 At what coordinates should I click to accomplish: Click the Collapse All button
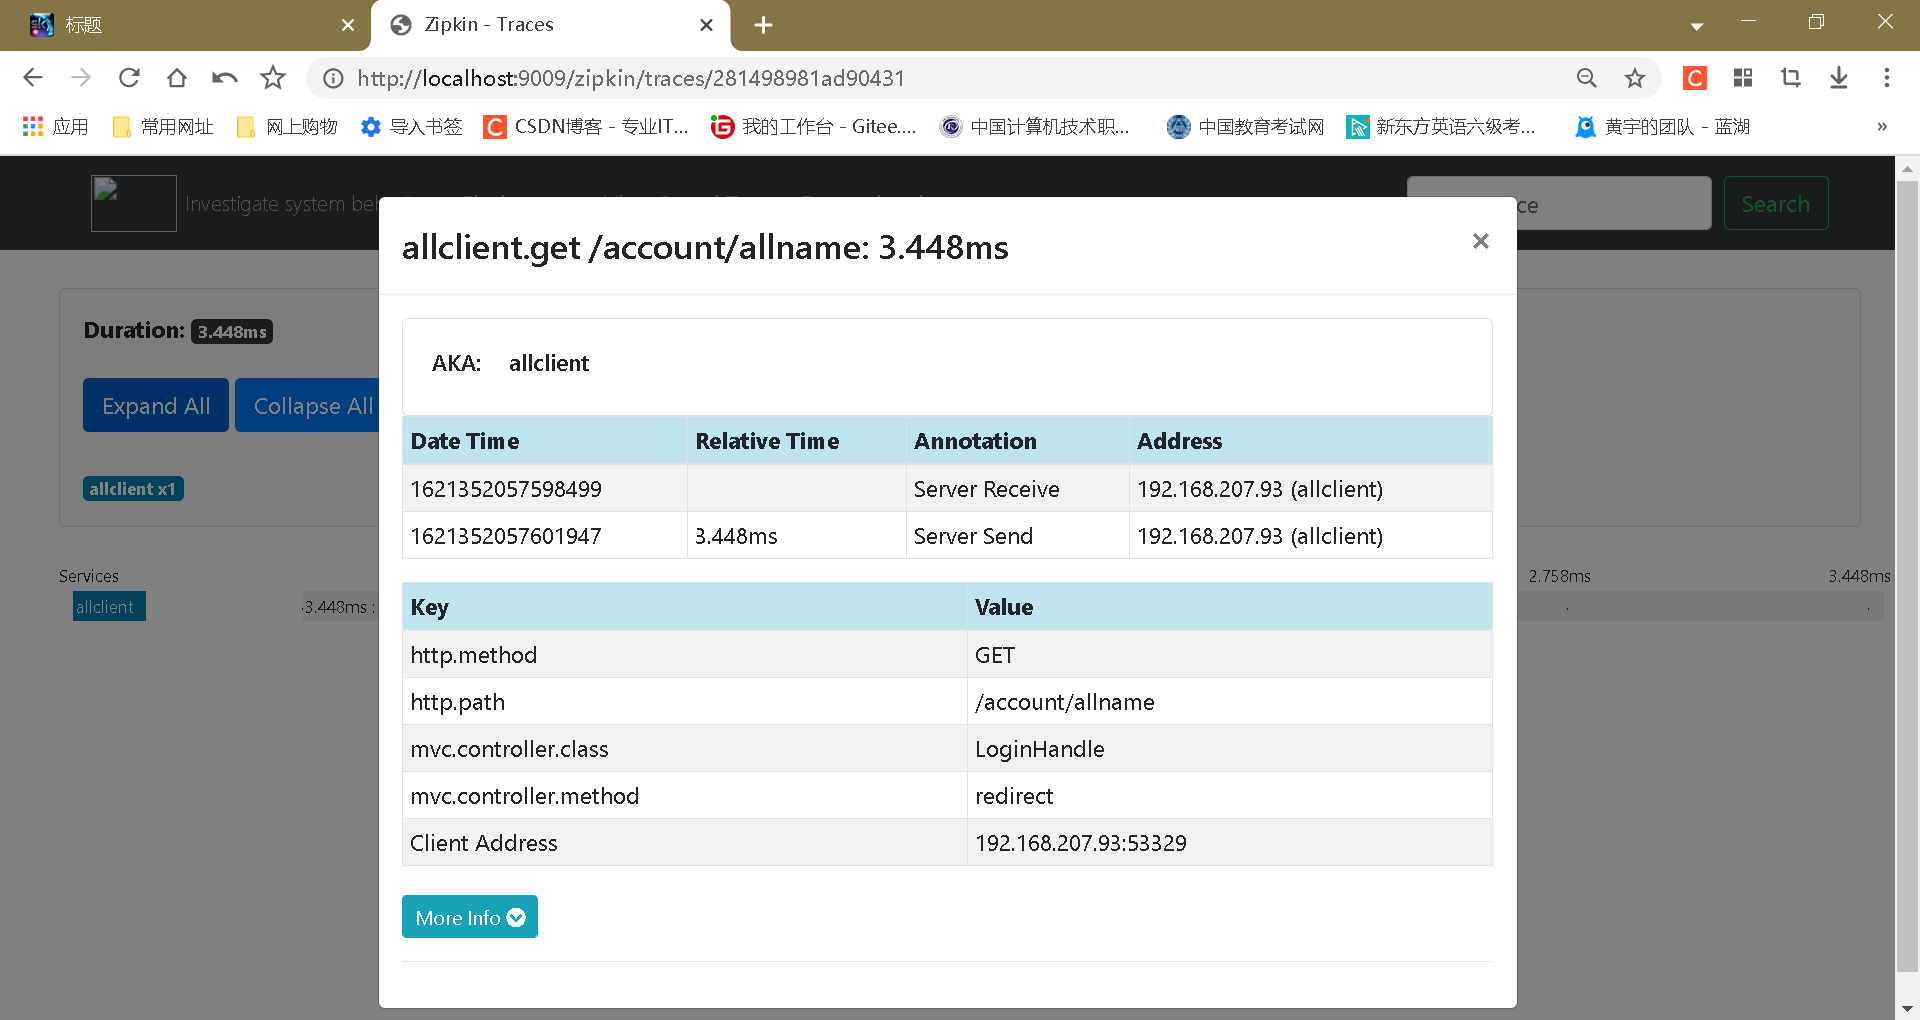pyautogui.click(x=308, y=405)
